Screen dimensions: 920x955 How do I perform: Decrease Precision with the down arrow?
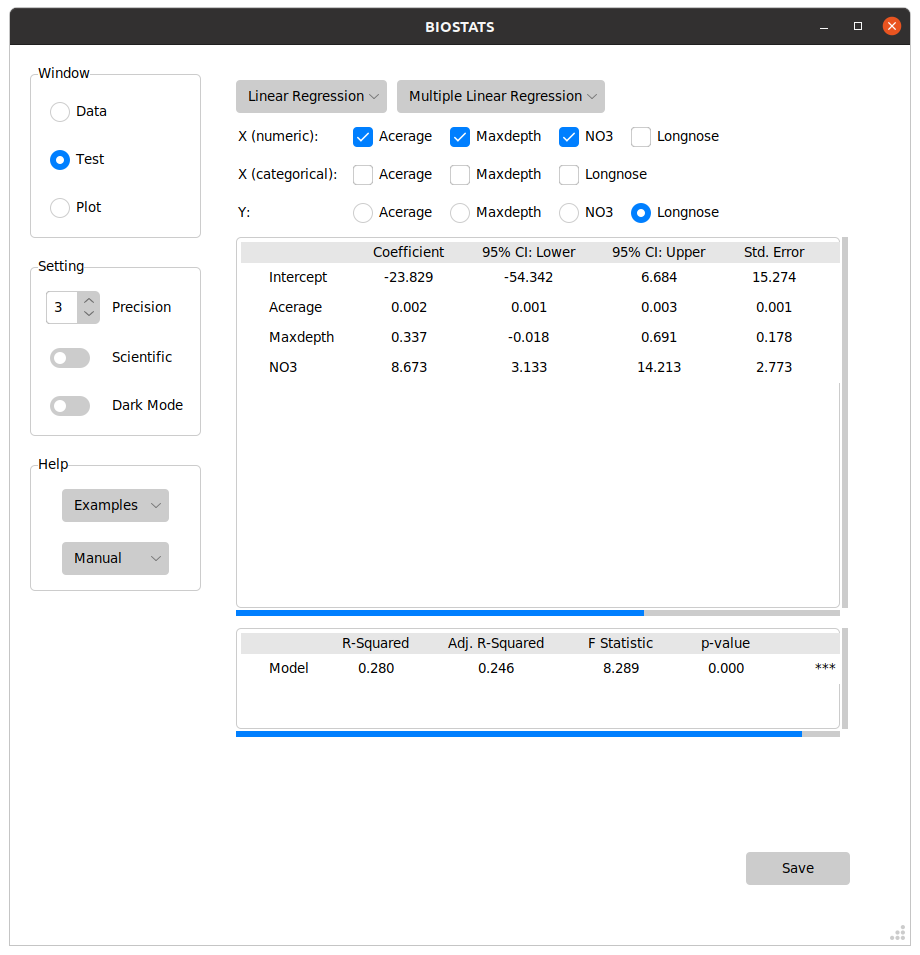[89, 314]
